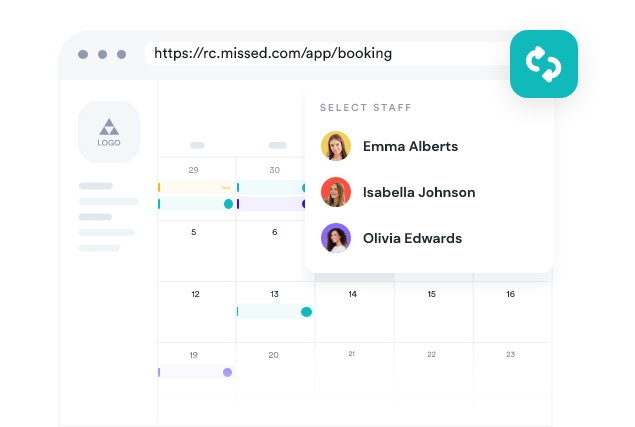Screen dimensions: 635x427
Task: Select calendar day 14
Action: click(x=352, y=295)
